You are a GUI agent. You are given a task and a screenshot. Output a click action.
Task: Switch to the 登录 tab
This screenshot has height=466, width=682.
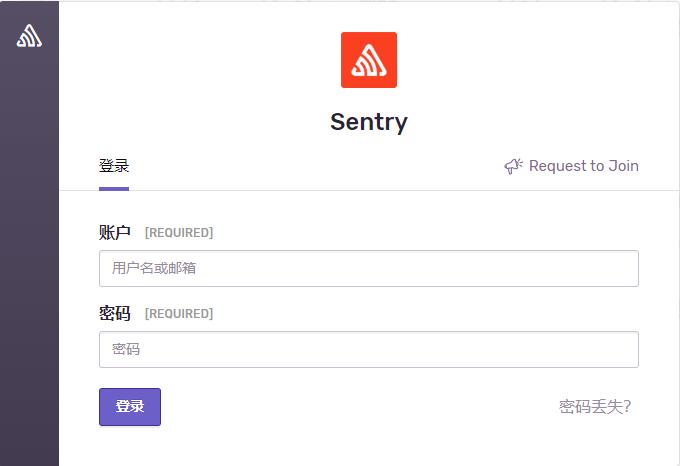[114, 166]
